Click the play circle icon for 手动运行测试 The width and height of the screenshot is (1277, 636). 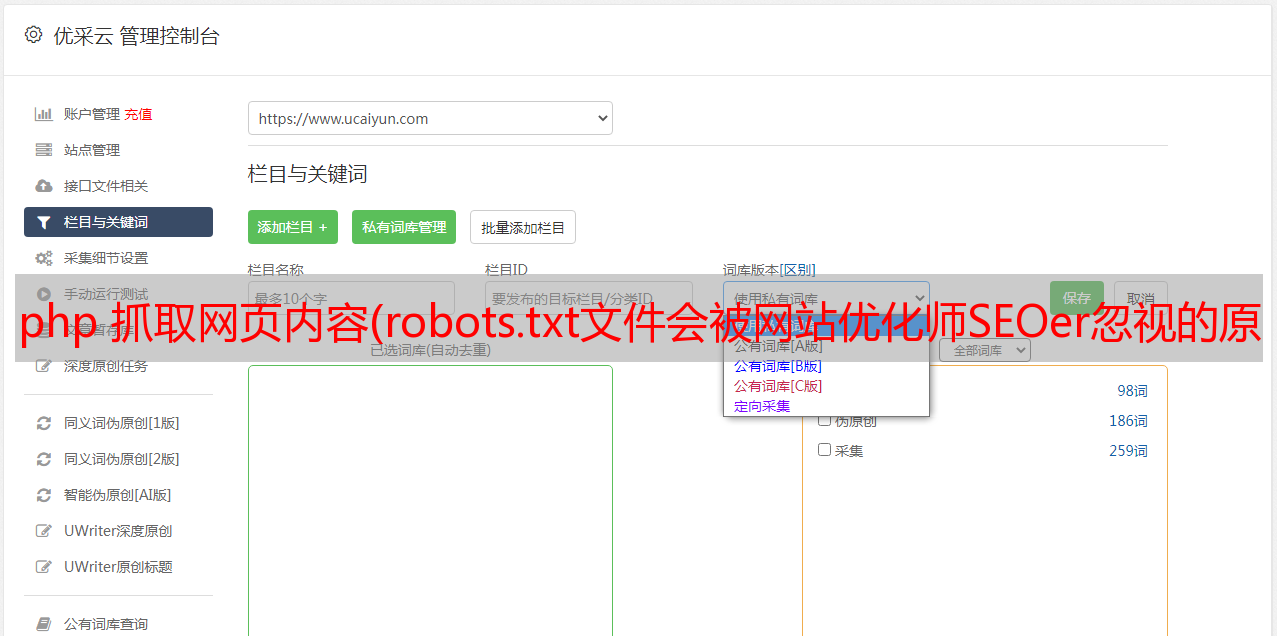(x=44, y=294)
